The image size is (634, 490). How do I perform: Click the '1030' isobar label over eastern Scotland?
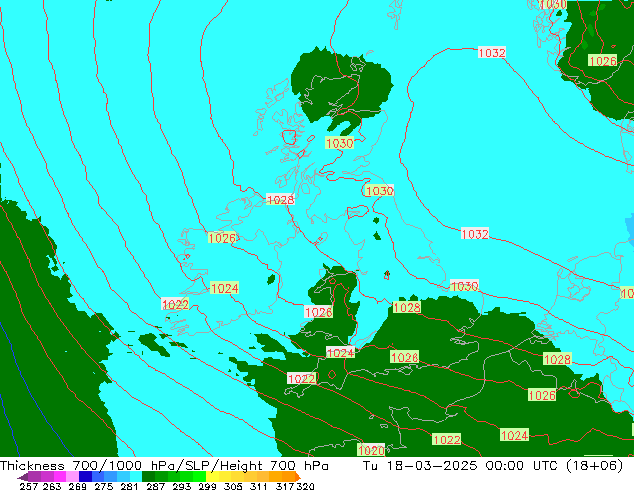pyautogui.click(x=339, y=143)
